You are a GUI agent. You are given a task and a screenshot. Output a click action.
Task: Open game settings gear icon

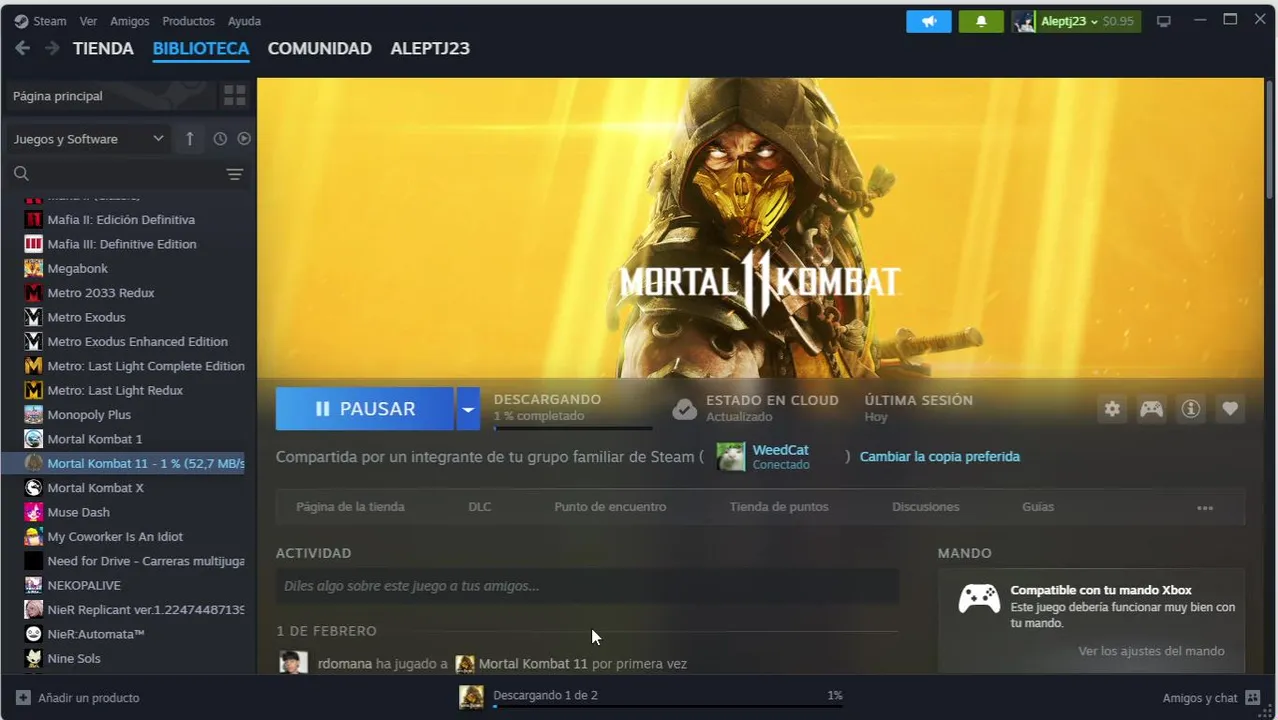(1112, 408)
